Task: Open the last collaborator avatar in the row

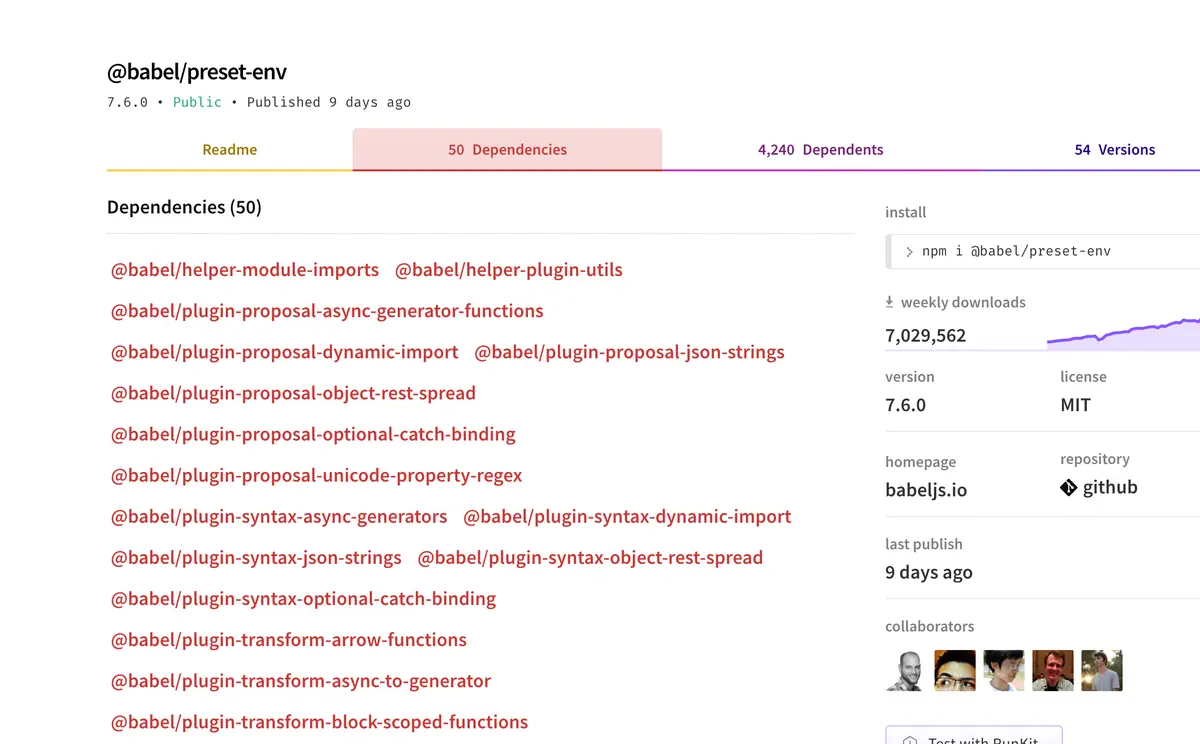Action: (1101, 670)
